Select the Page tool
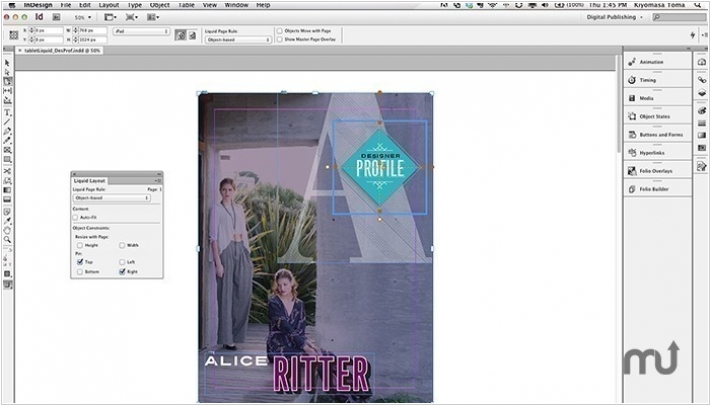710x405 pixels. (7, 82)
